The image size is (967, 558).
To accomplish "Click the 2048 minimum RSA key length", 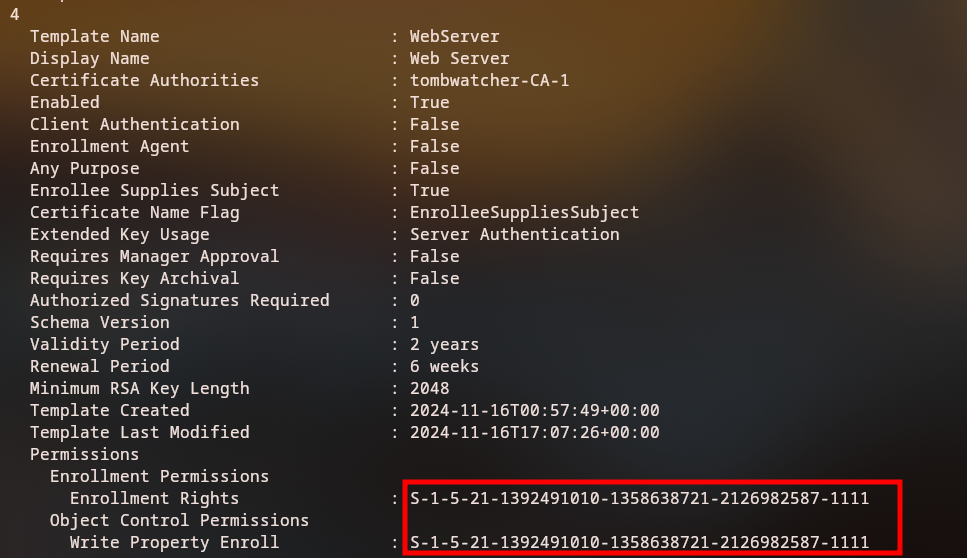I will [429, 388].
